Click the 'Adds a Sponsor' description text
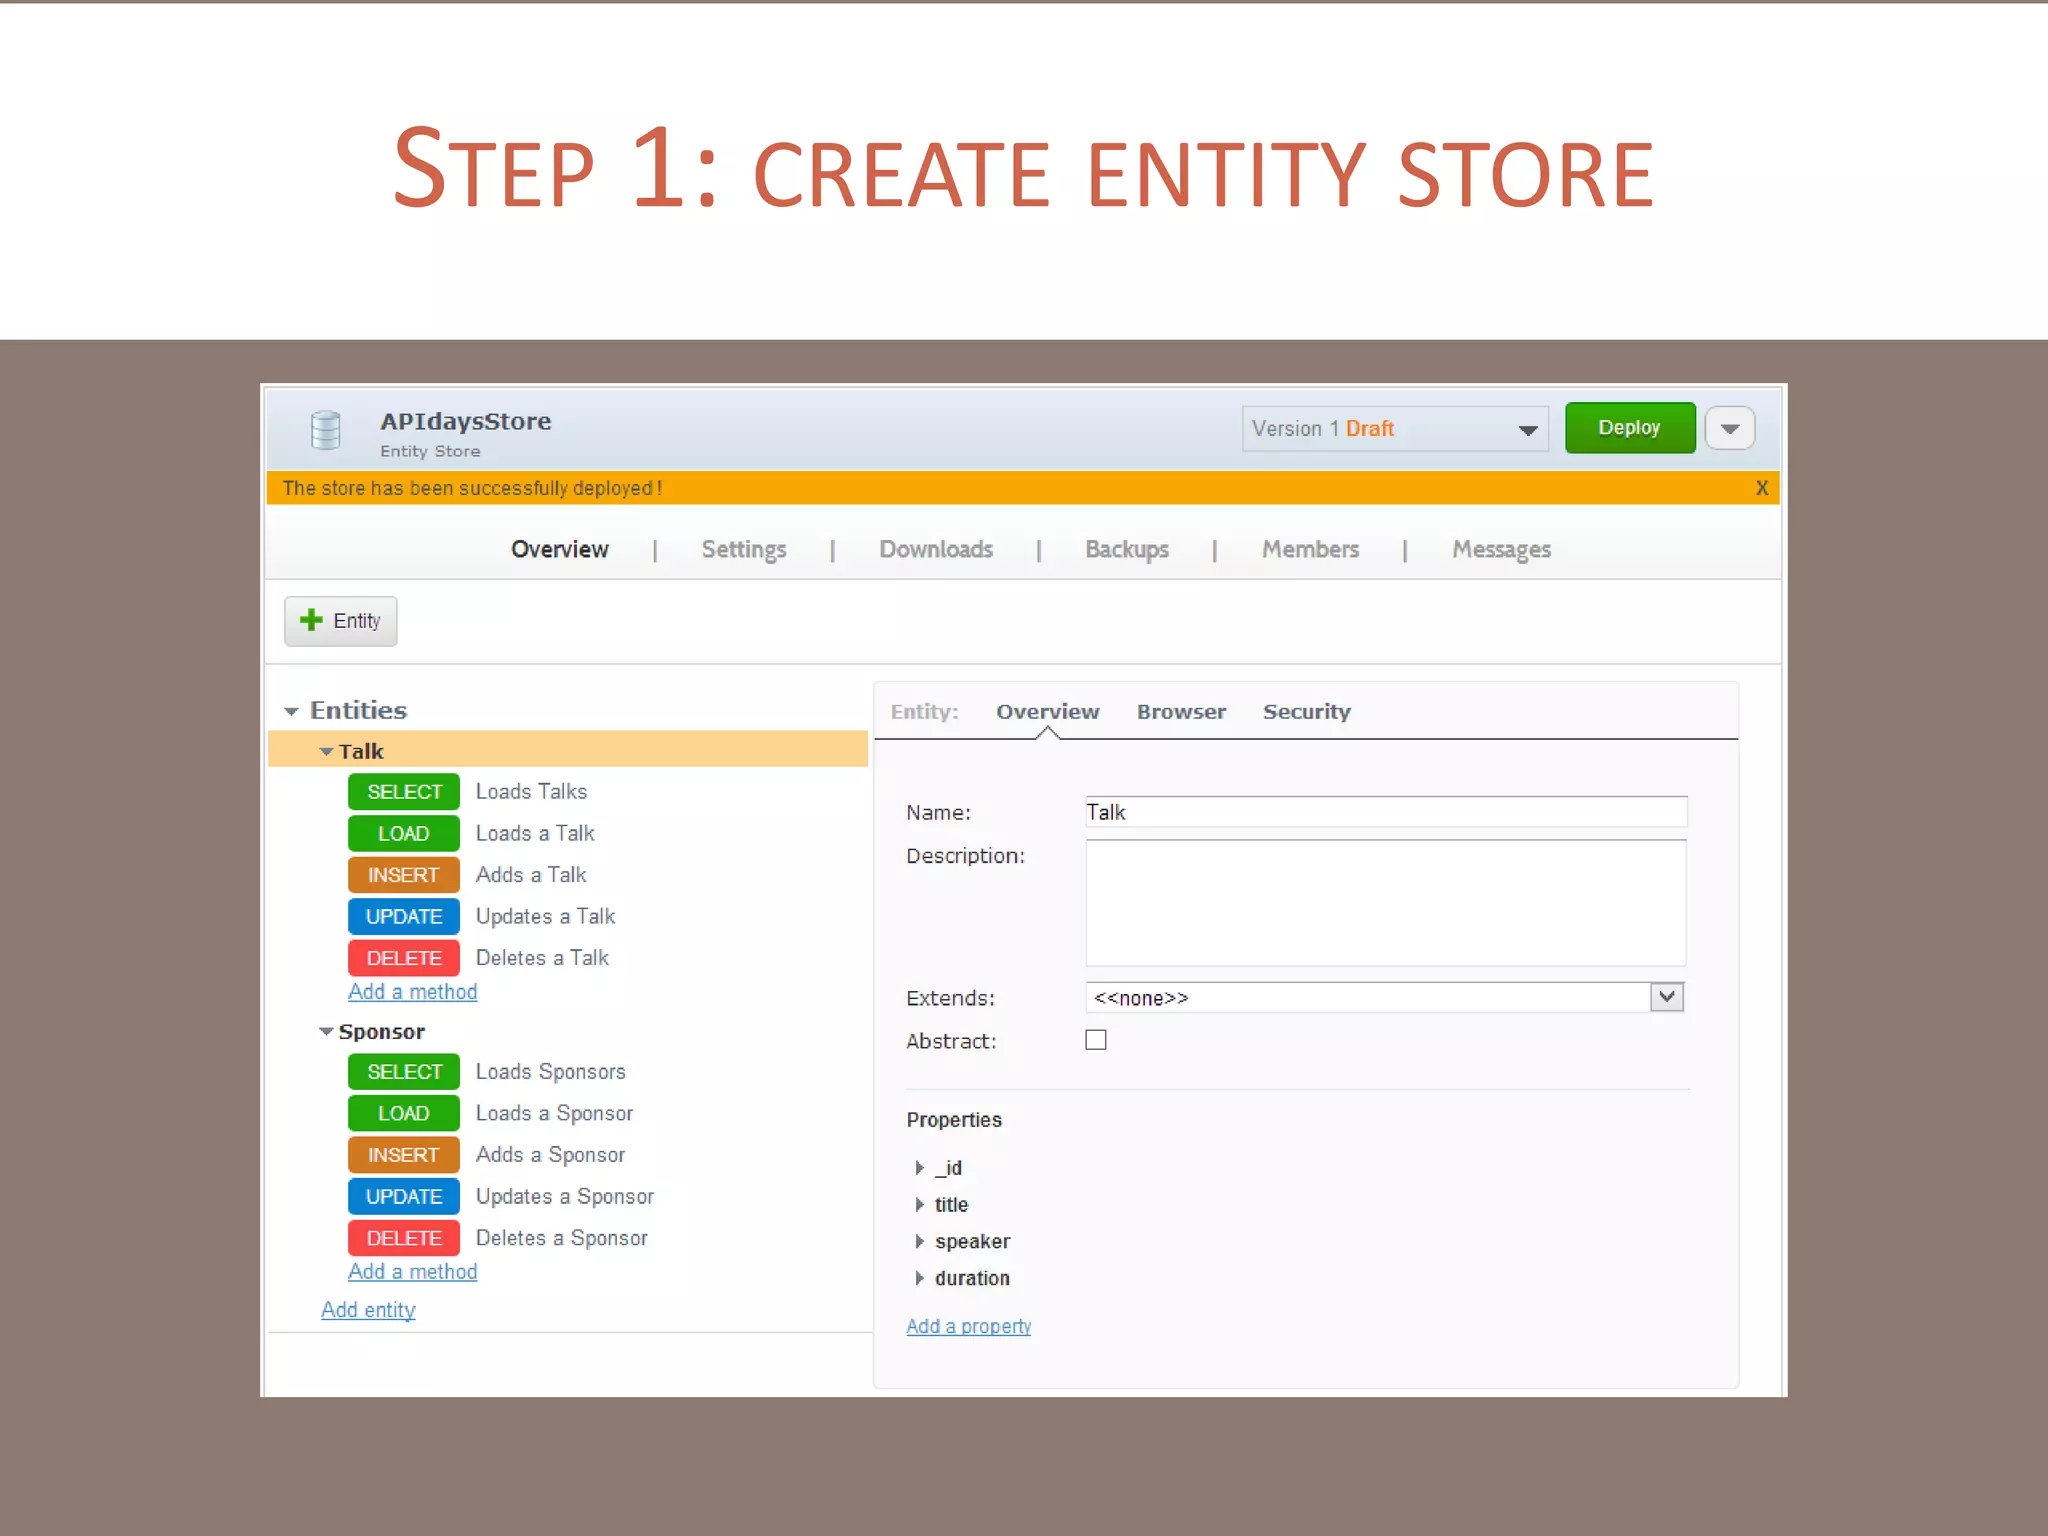 pyautogui.click(x=550, y=1155)
